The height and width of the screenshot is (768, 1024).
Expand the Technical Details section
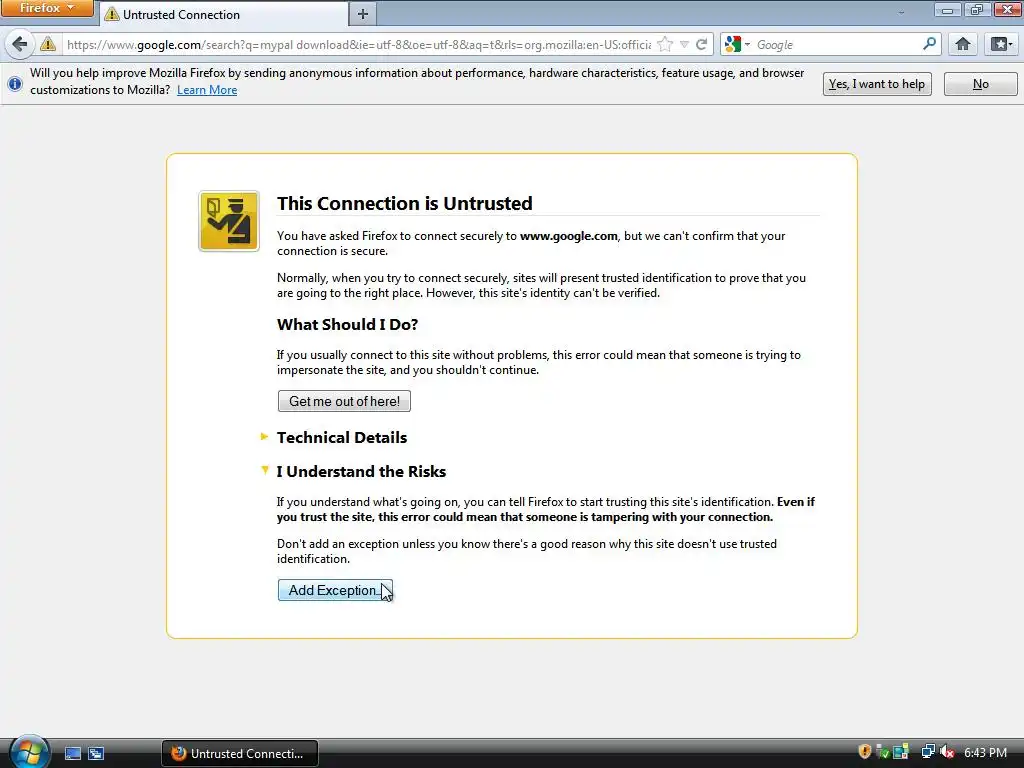click(342, 438)
